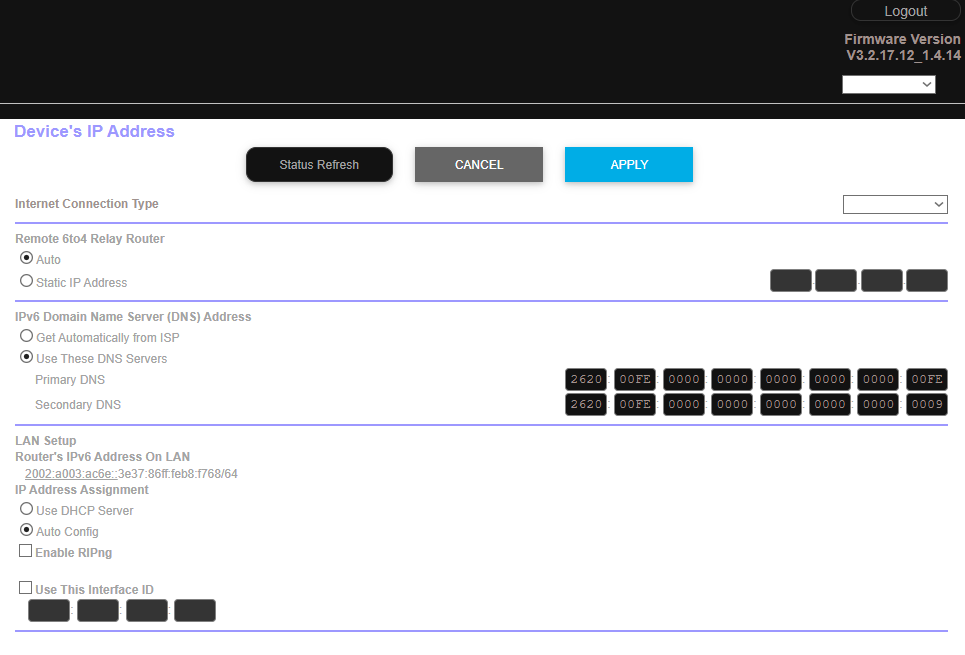Click the Logout button

click(905, 11)
